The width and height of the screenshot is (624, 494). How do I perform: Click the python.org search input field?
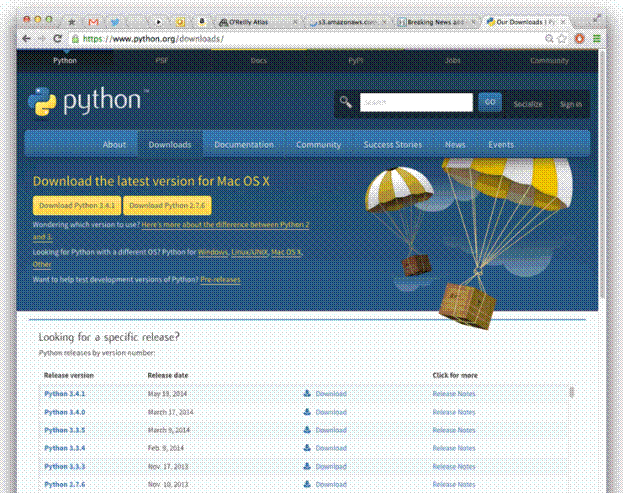[416, 102]
